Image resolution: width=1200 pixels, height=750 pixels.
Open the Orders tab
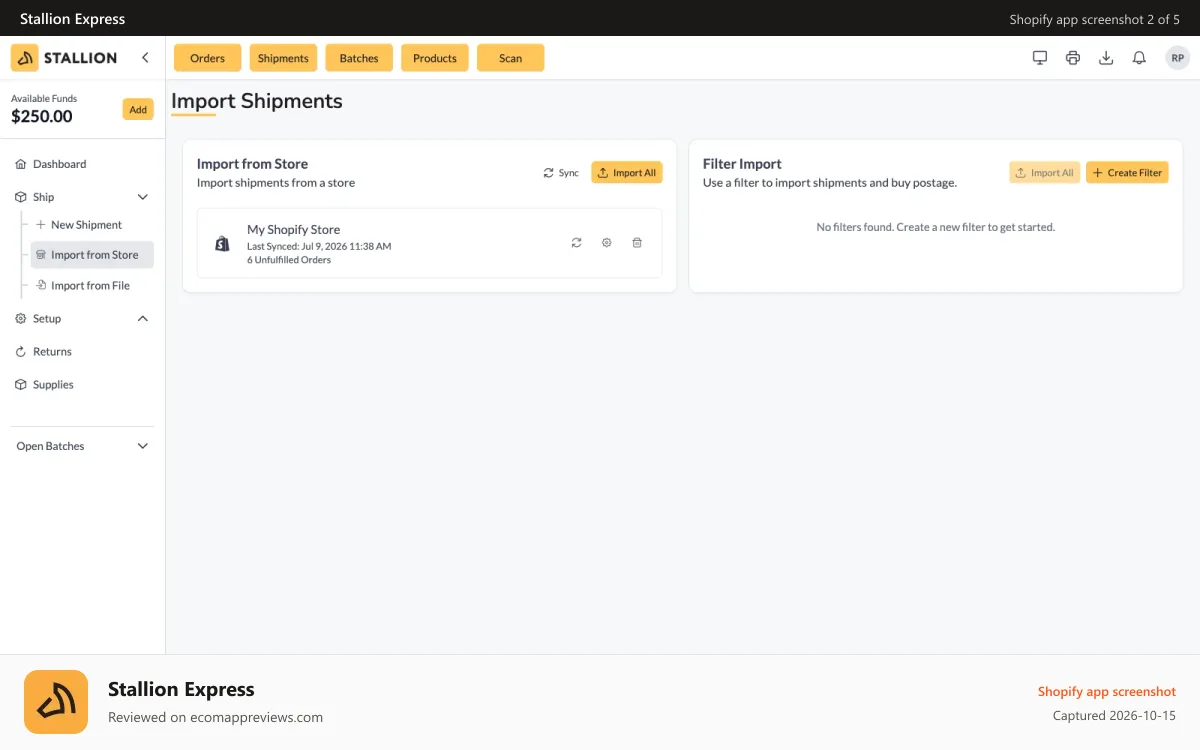(x=207, y=58)
